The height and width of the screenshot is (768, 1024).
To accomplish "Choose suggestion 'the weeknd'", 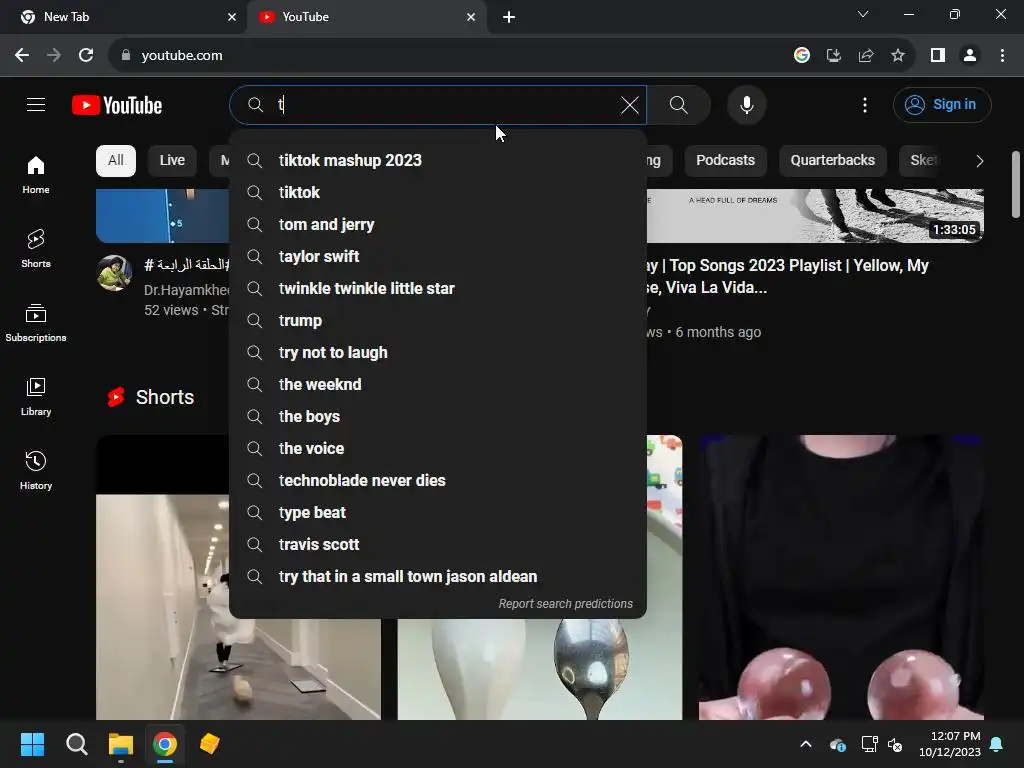I will coord(438,385).
